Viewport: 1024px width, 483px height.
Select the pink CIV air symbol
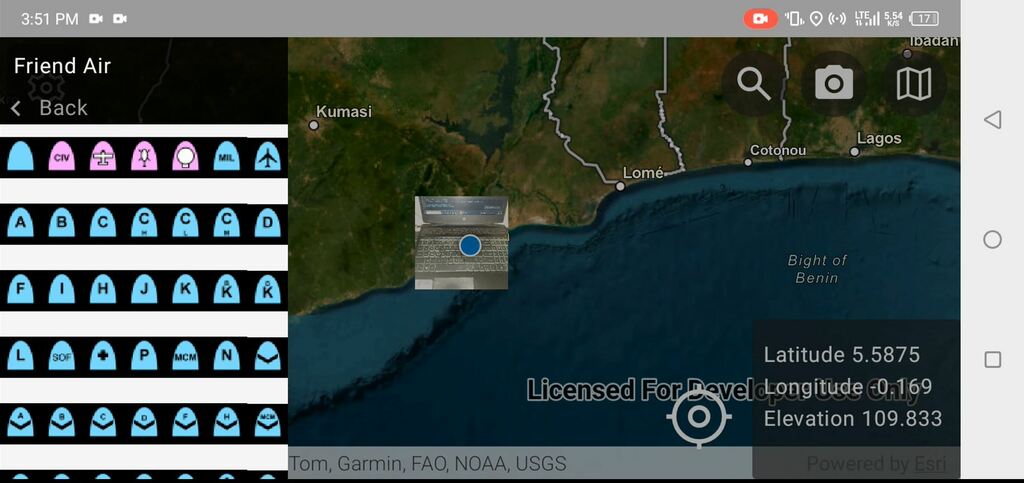tap(62, 156)
